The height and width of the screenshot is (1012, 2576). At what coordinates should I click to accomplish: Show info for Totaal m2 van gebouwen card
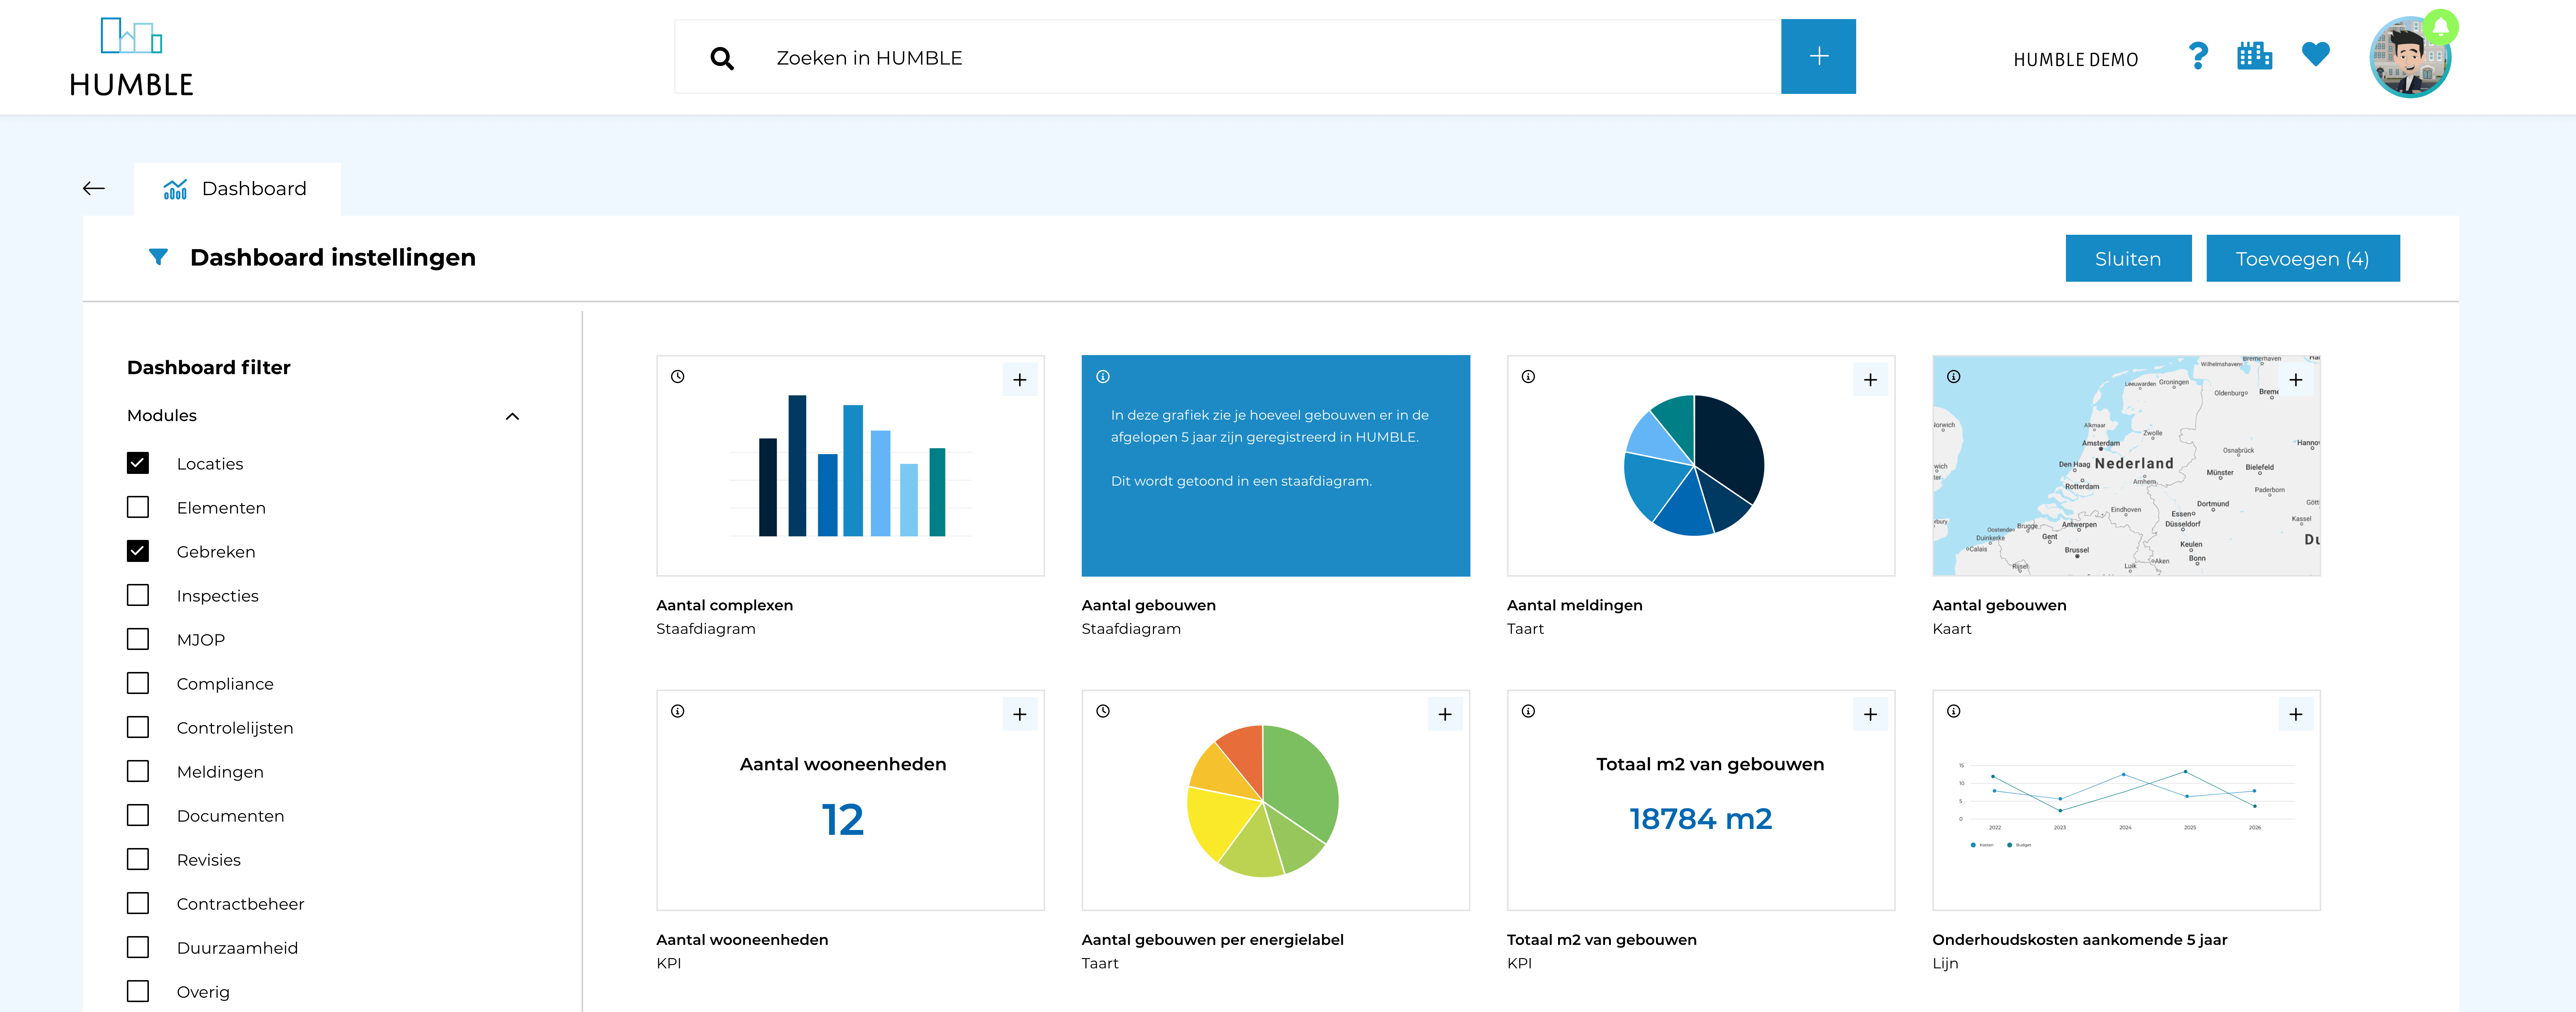click(1528, 711)
